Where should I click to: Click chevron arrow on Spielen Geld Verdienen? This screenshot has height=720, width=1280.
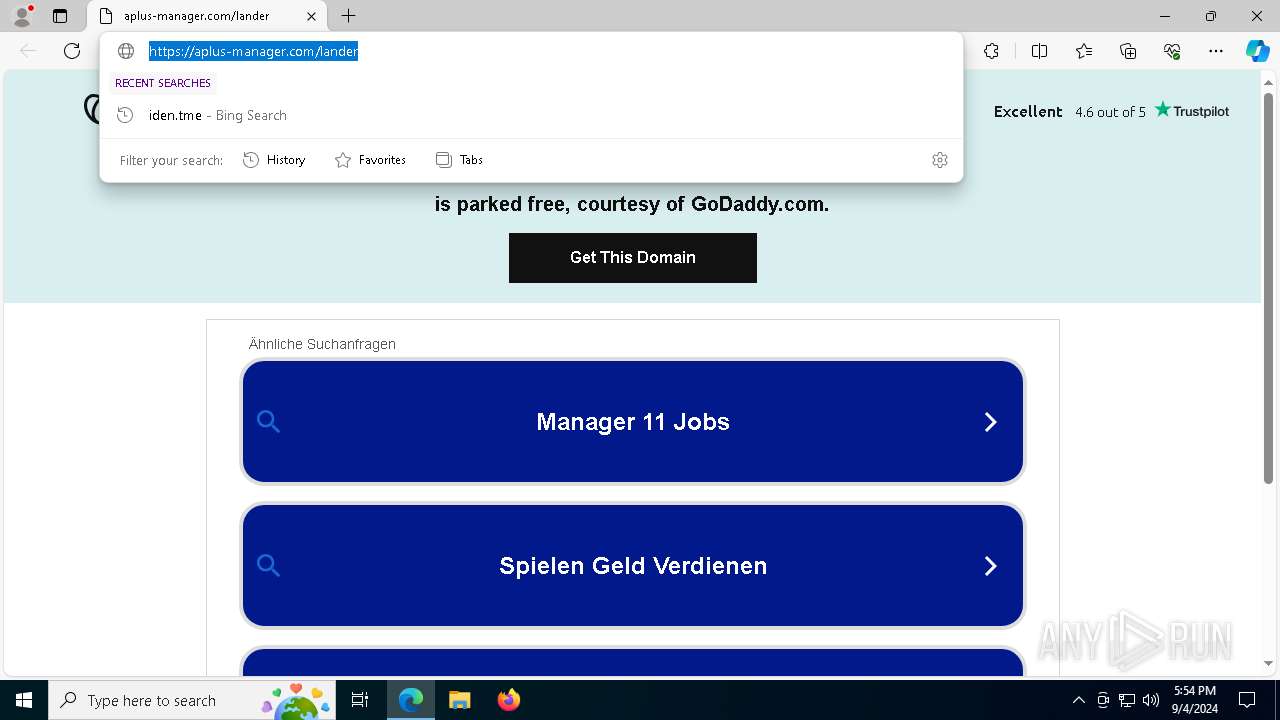point(990,566)
